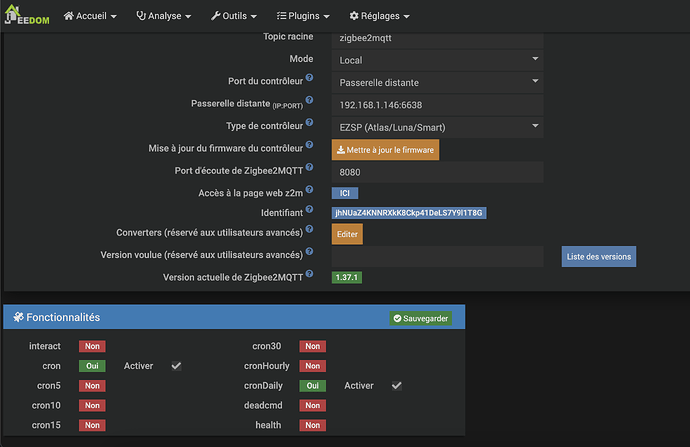
Task: Click the Passerelle distante IP address field
Action: coord(438,104)
